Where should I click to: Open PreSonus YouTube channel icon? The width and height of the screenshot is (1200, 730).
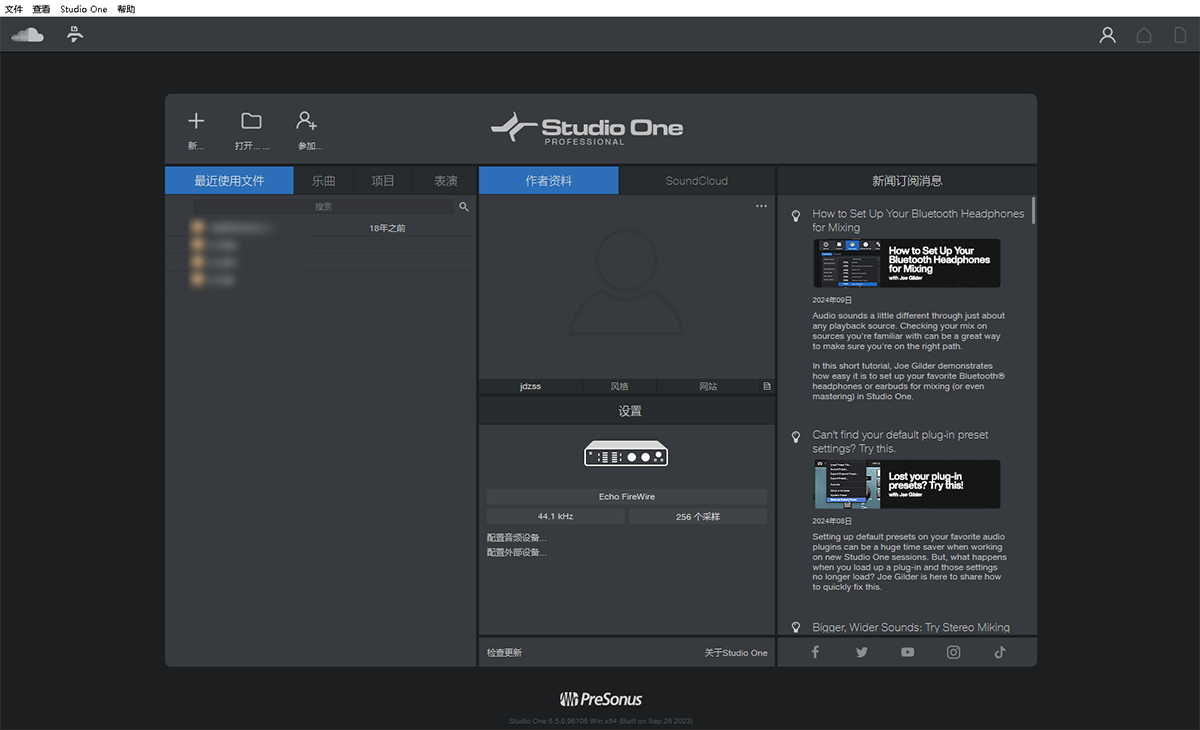pyautogui.click(x=907, y=652)
